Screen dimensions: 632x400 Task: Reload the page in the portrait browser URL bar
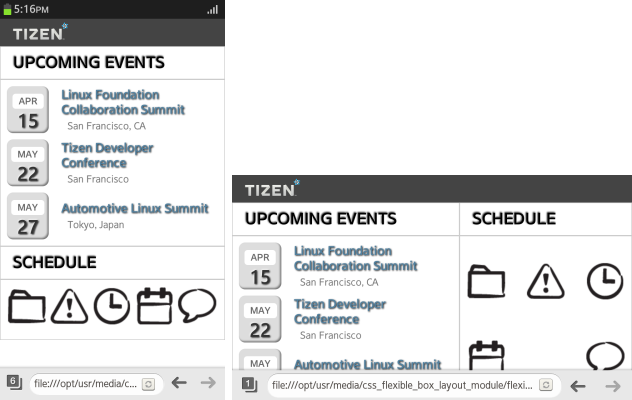coord(148,383)
